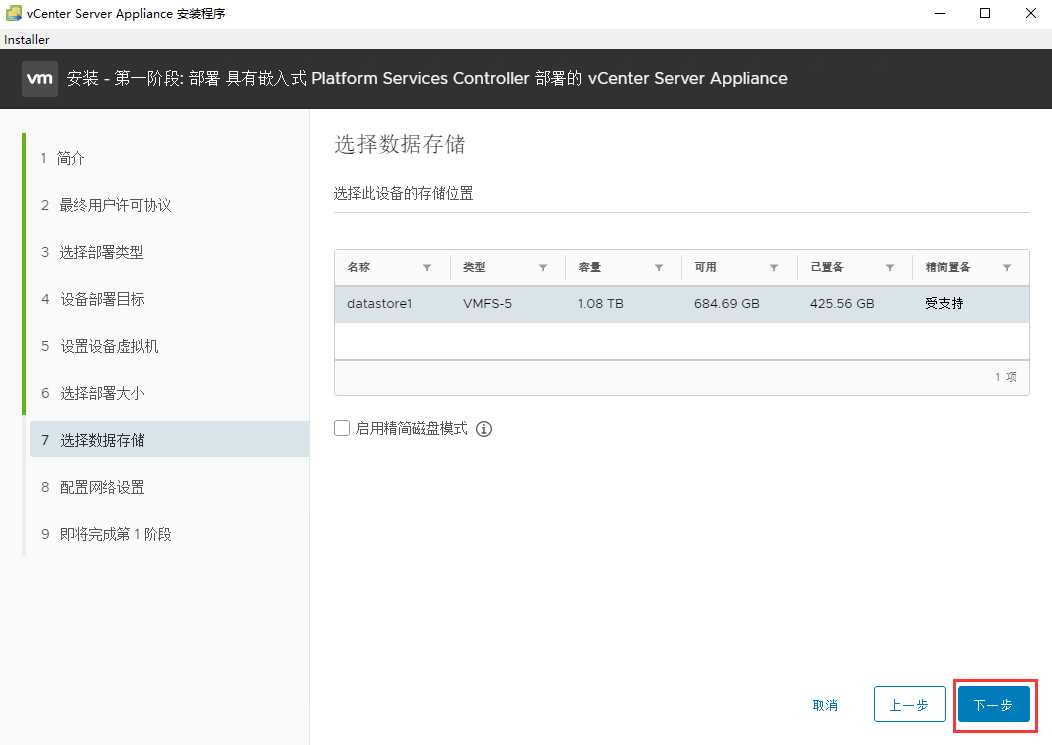1052x745 pixels.
Task: Click the 已置备 column filter icon
Action: tap(890, 268)
